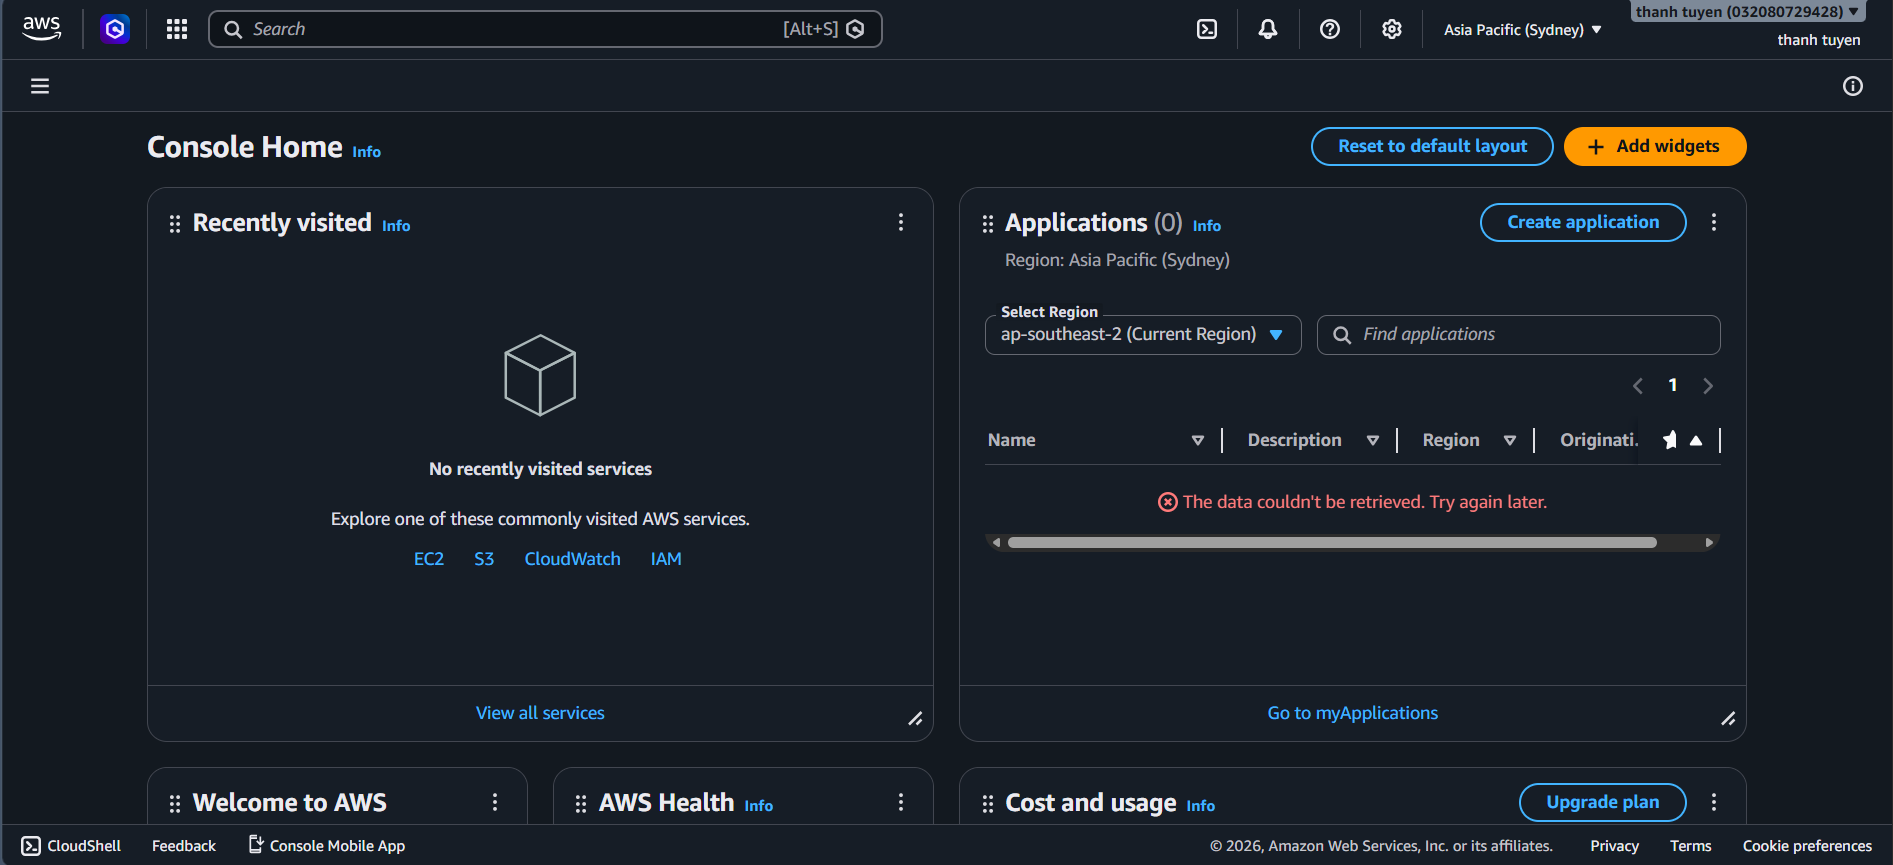Open the thanh tuyen account menu
1893x865 pixels.
point(1747,12)
